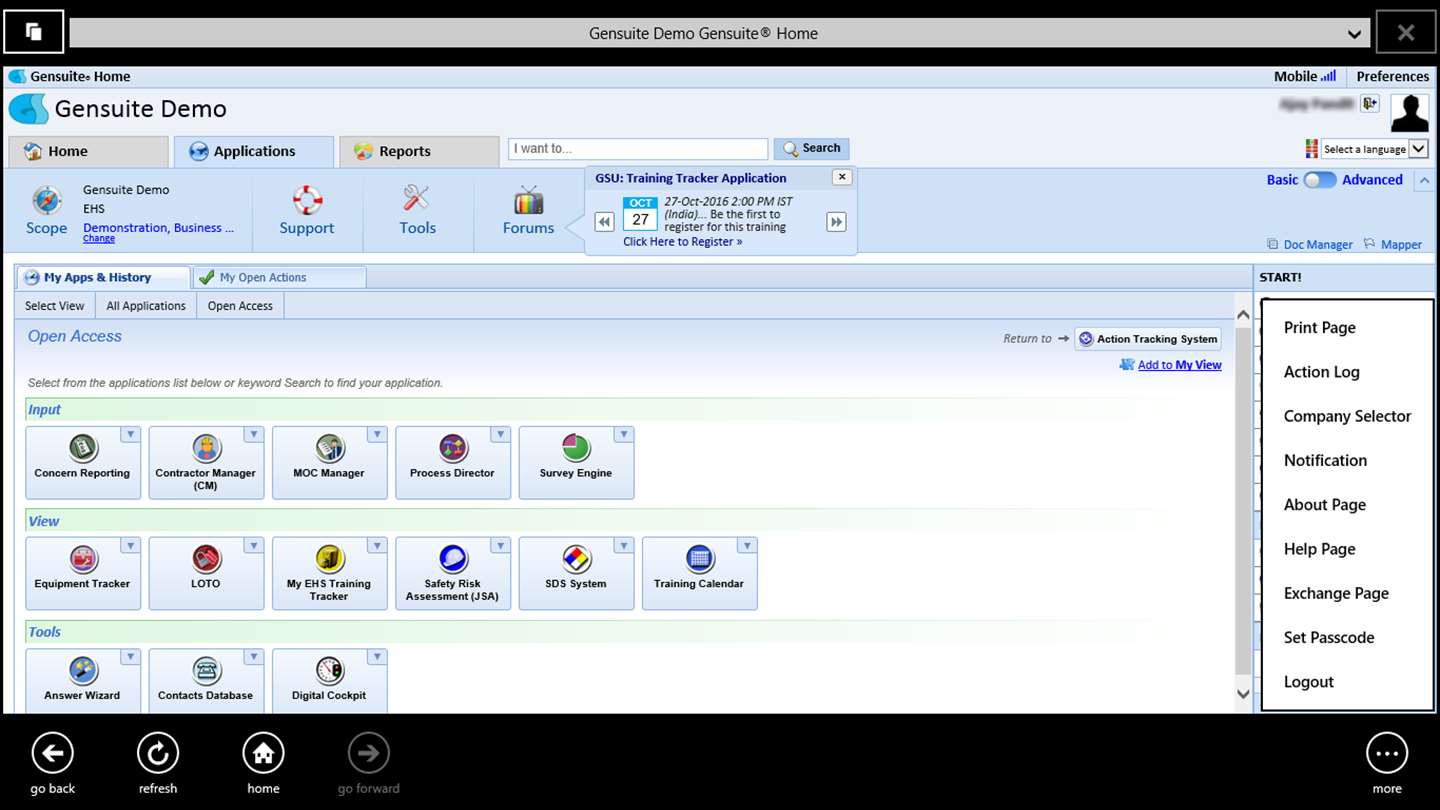The height and width of the screenshot is (810, 1440).
Task: Click Here to Register link
Action: click(x=683, y=242)
